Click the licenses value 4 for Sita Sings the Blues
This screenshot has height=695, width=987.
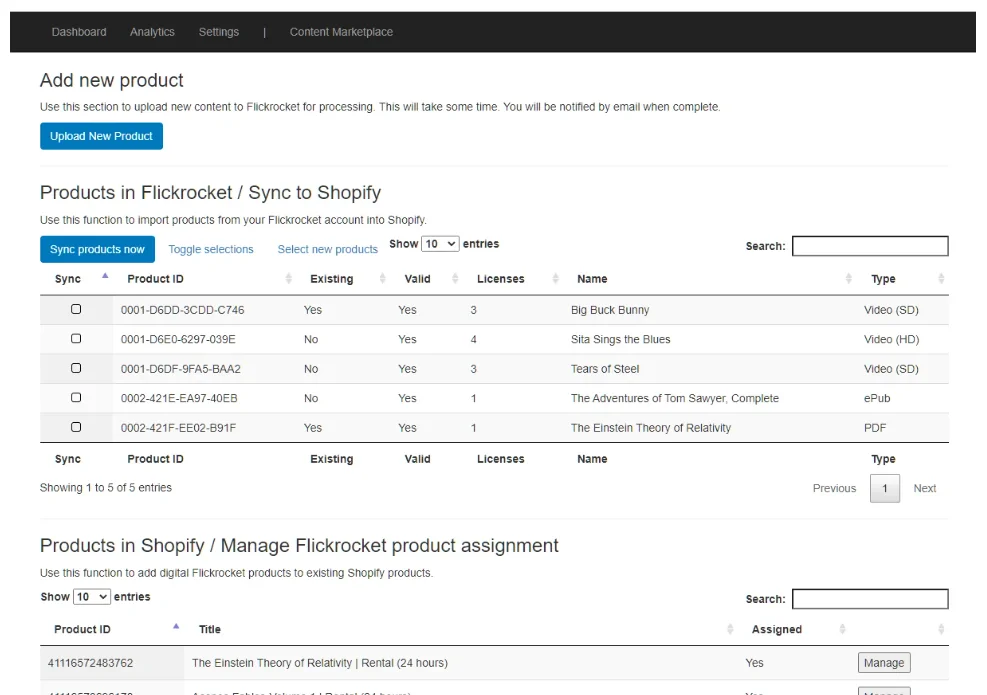coord(473,339)
